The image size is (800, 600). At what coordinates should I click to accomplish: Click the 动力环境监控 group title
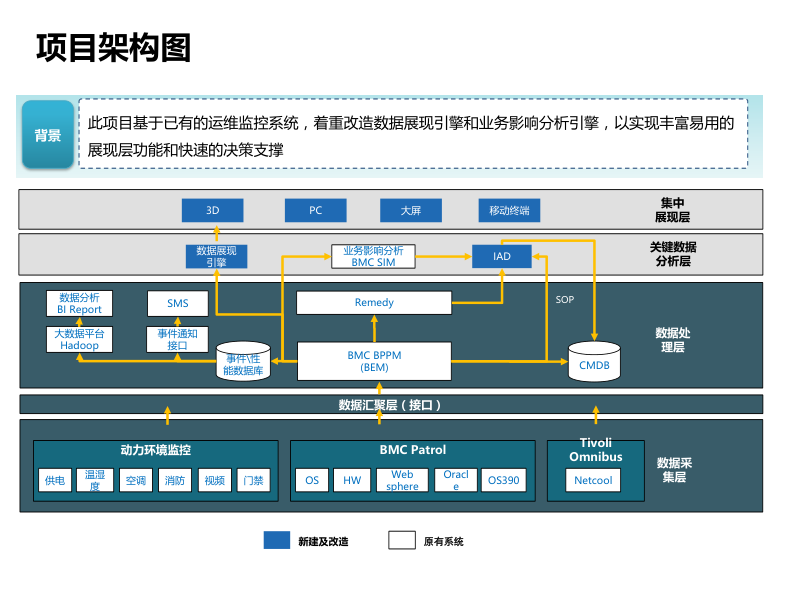(x=156, y=449)
